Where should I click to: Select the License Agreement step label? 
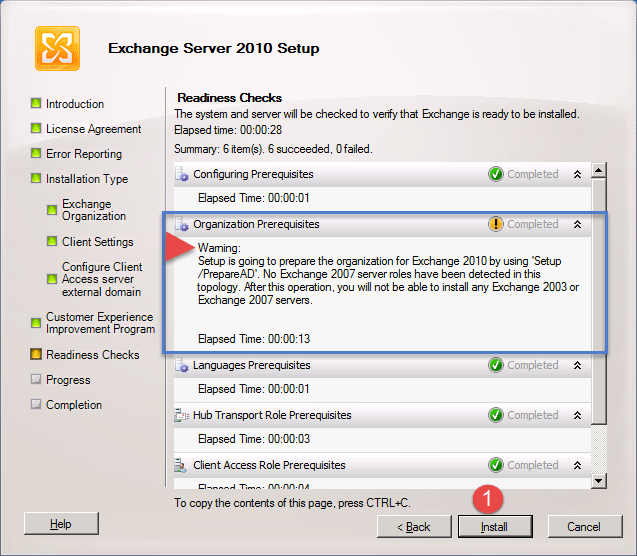93,129
